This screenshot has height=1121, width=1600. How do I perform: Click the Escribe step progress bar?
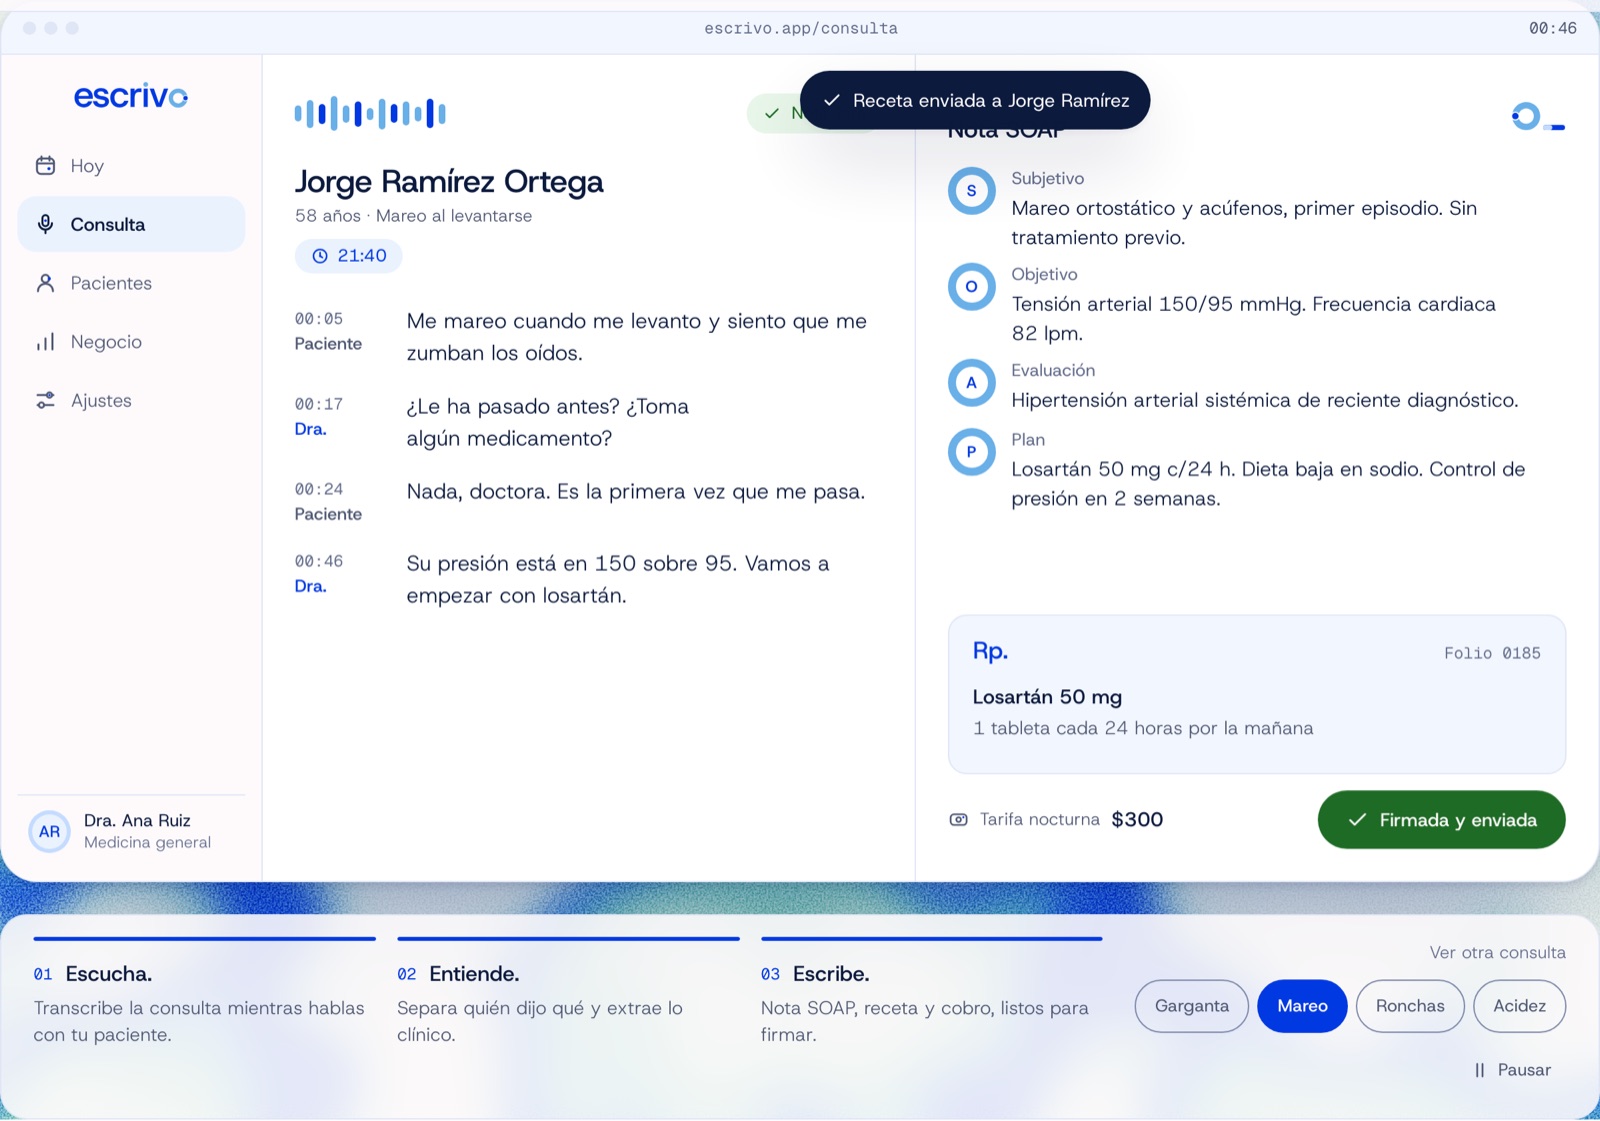click(x=931, y=939)
